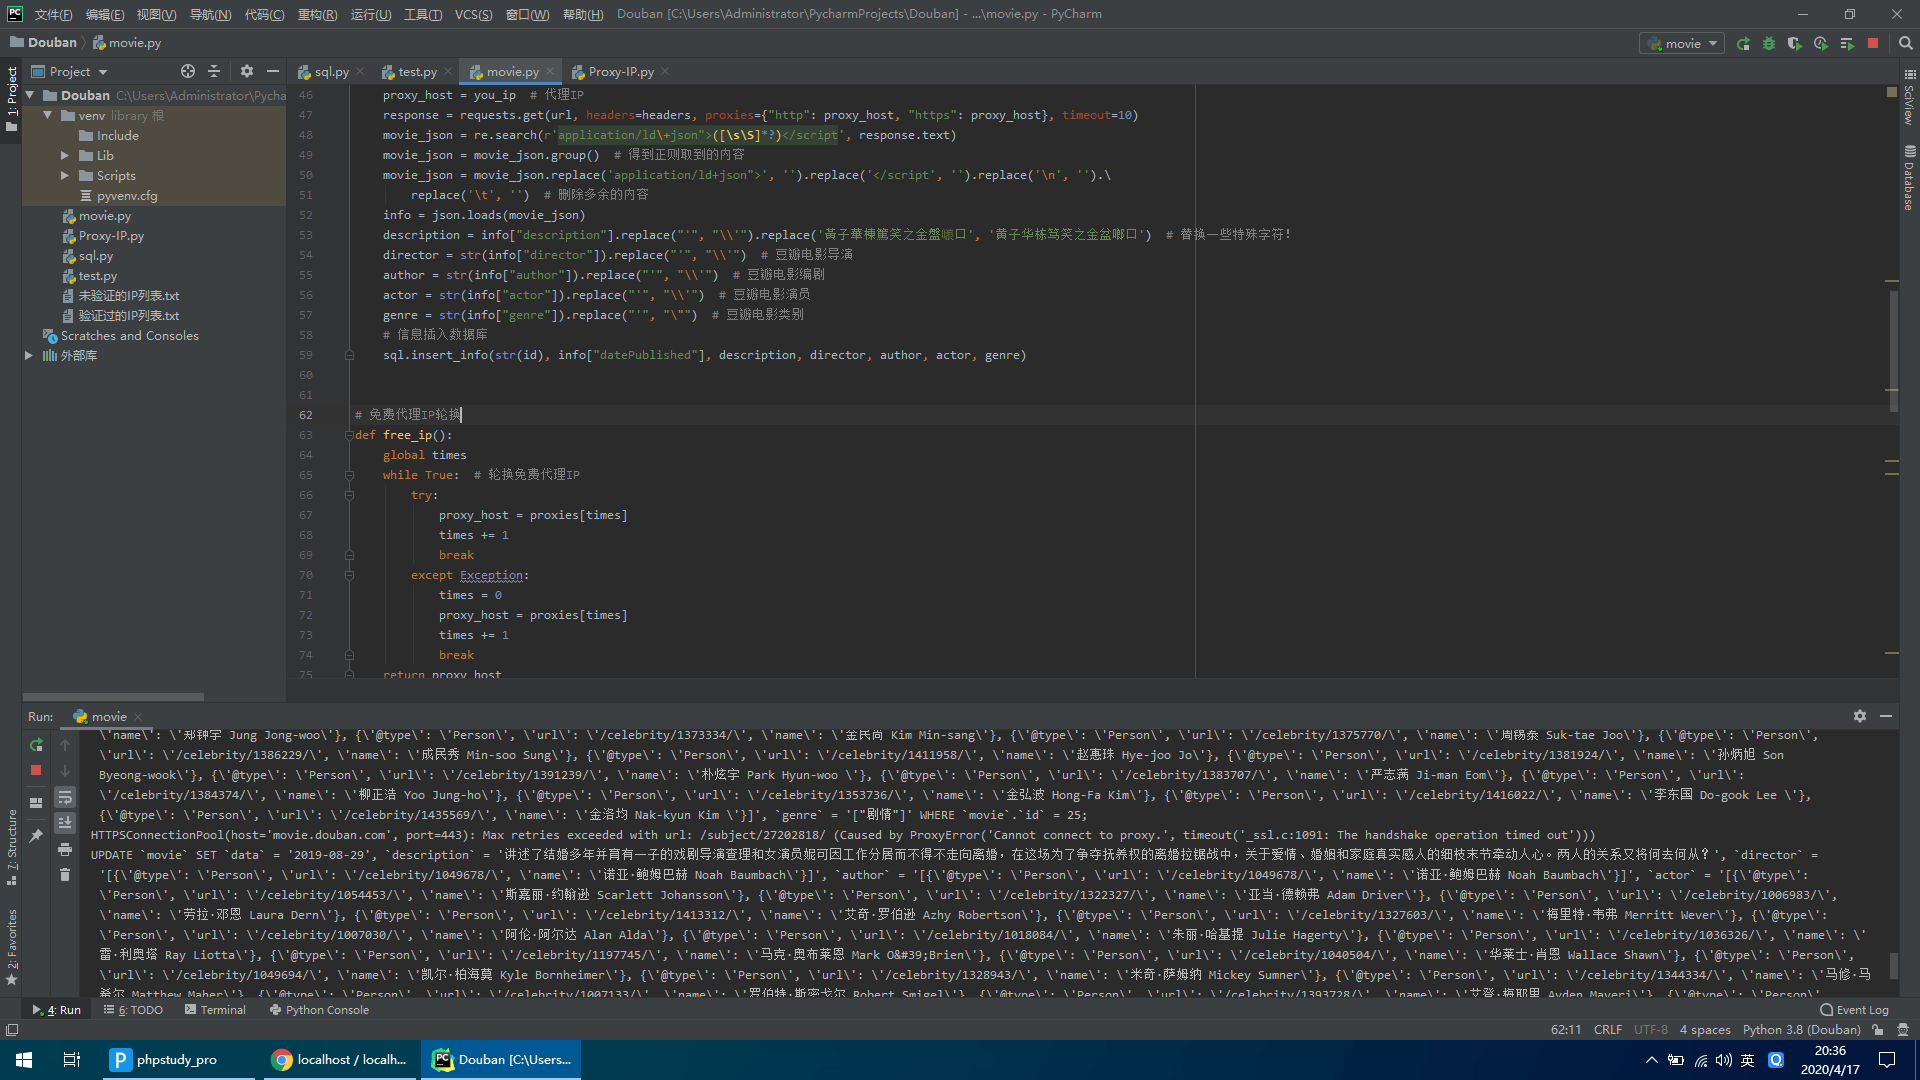Image resolution: width=1920 pixels, height=1080 pixels.
Task: Open the SciView side panel
Action: [1909, 97]
